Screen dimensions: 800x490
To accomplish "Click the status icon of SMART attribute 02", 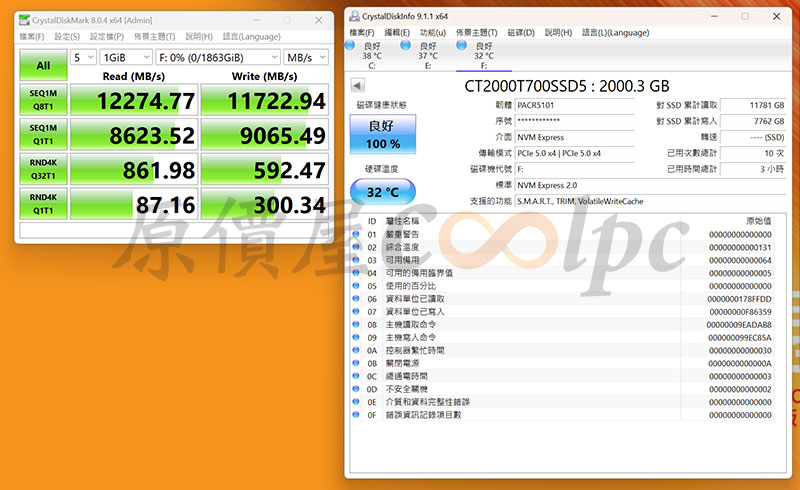I will click(x=356, y=247).
